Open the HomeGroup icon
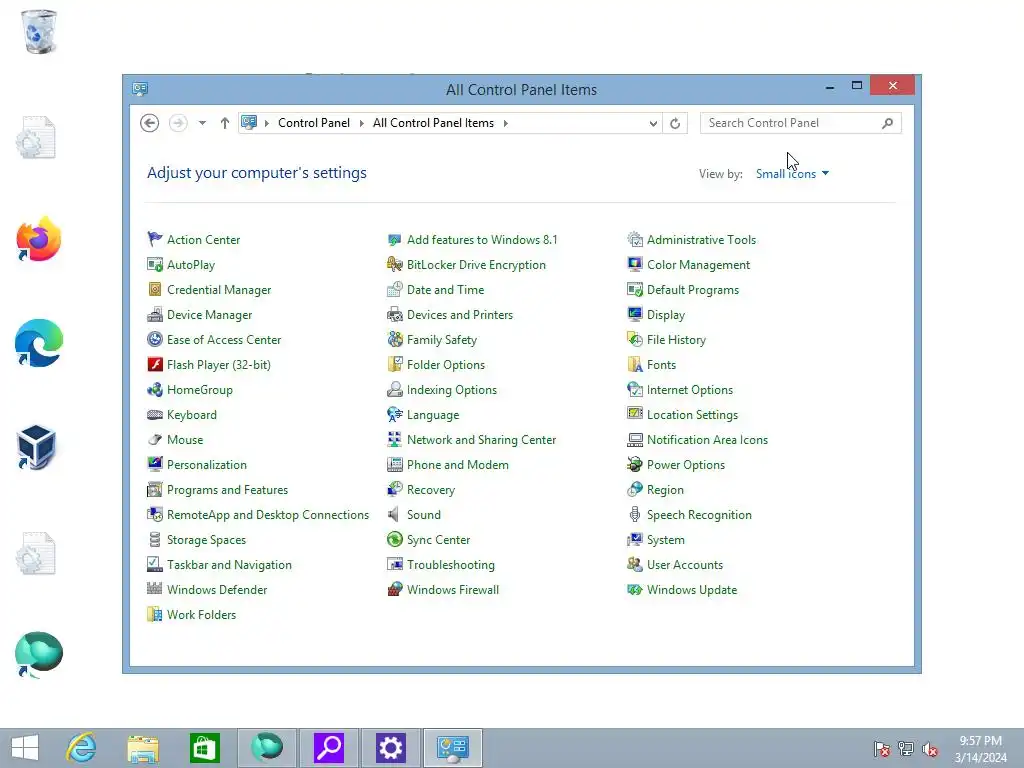 (155, 390)
